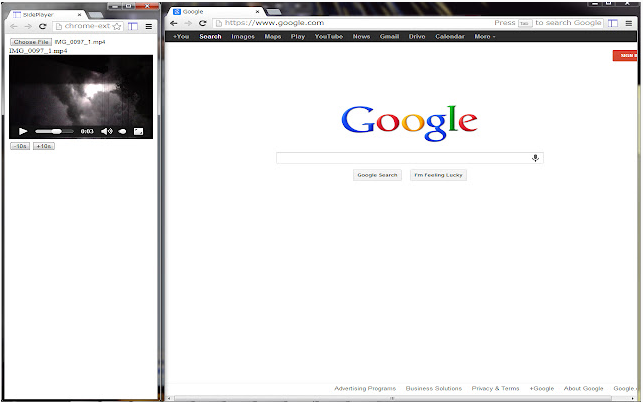Image resolution: width=643 pixels, height=402 pixels.
Task: Open Images in the Google bar
Action: coord(243,37)
